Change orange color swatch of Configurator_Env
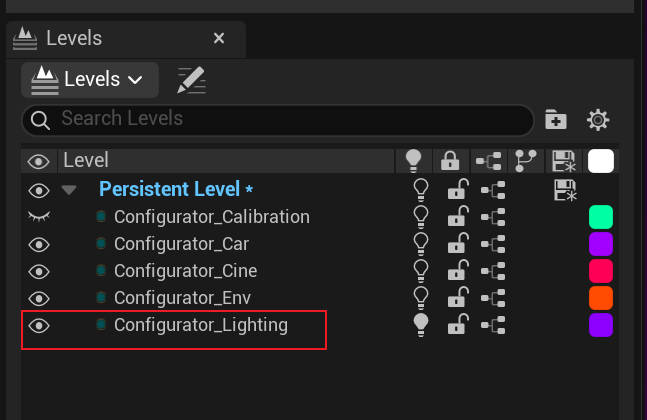This screenshot has height=420, width=647. tap(600, 298)
